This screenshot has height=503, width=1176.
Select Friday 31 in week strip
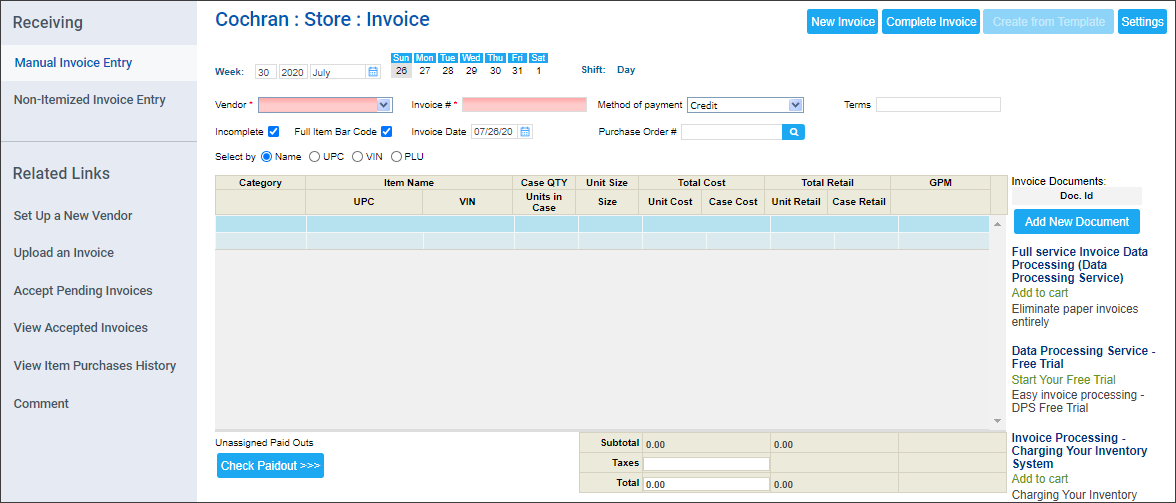[517, 70]
